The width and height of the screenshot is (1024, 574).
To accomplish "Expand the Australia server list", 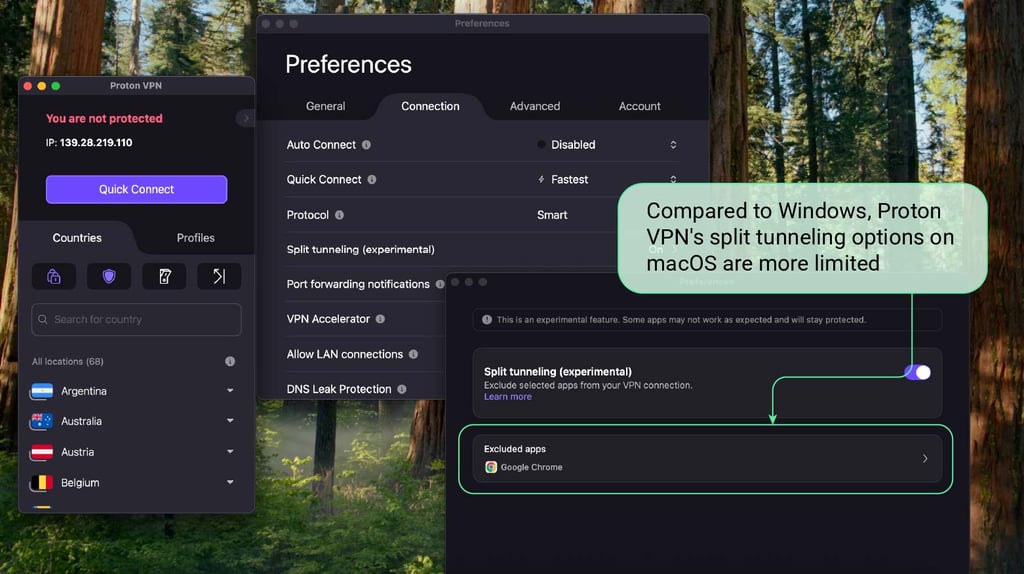I will (x=230, y=421).
